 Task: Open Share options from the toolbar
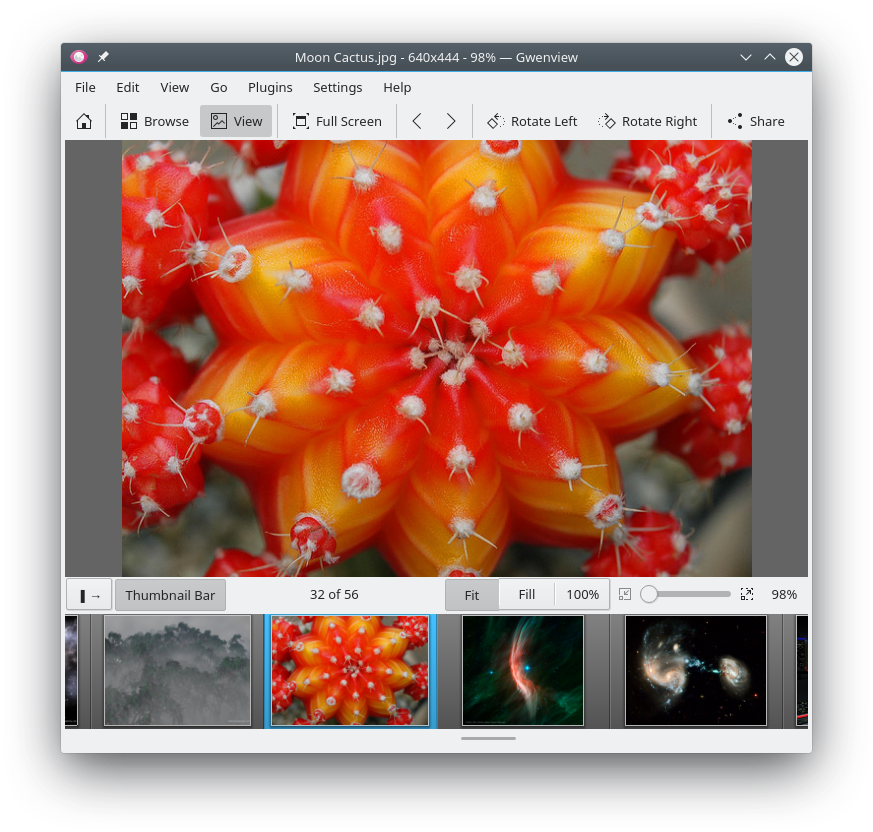click(755, 120)
